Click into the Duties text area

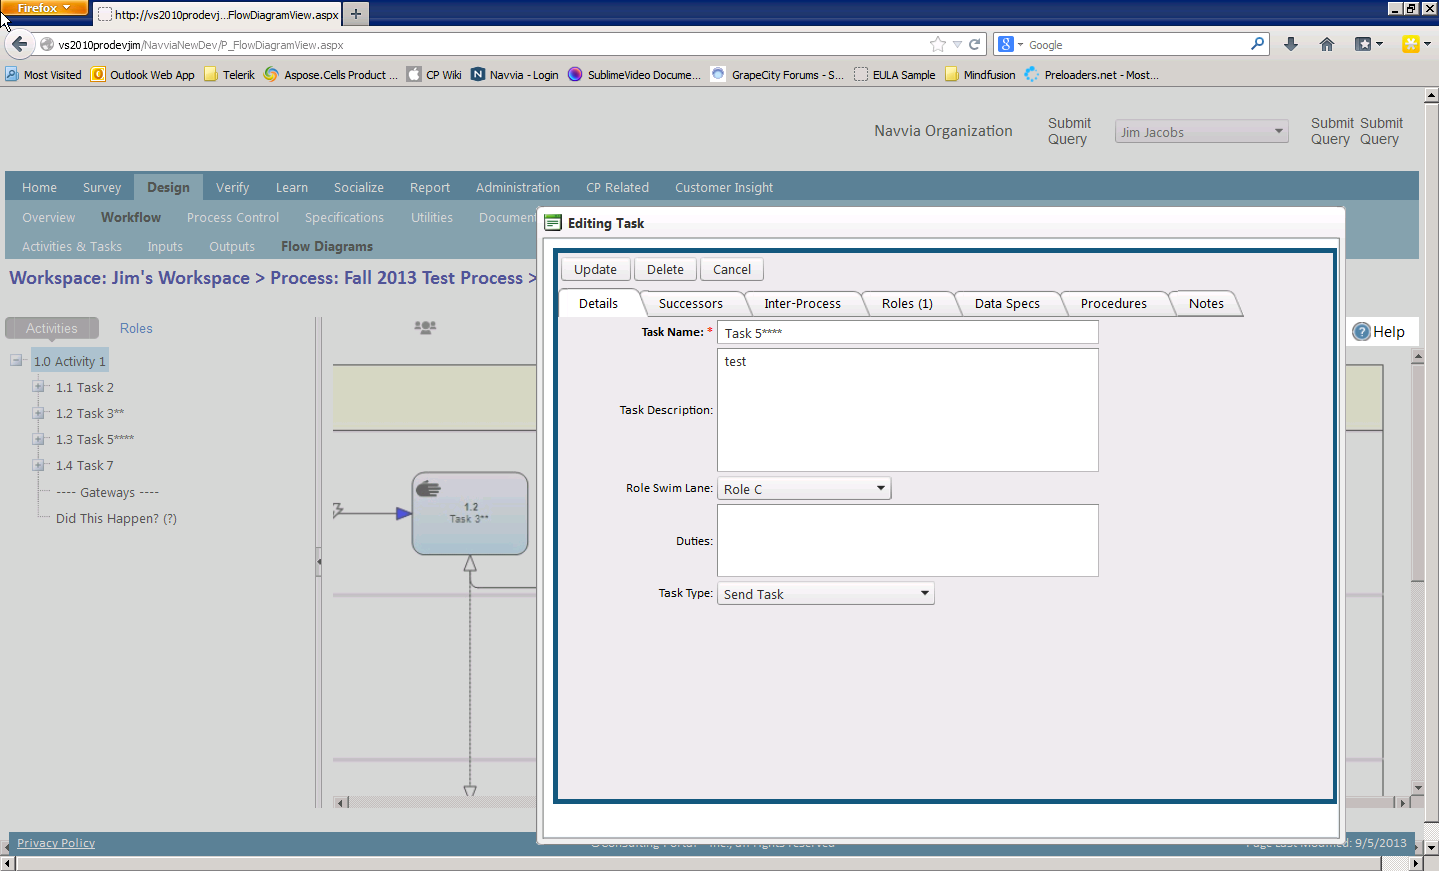[908, 541]
